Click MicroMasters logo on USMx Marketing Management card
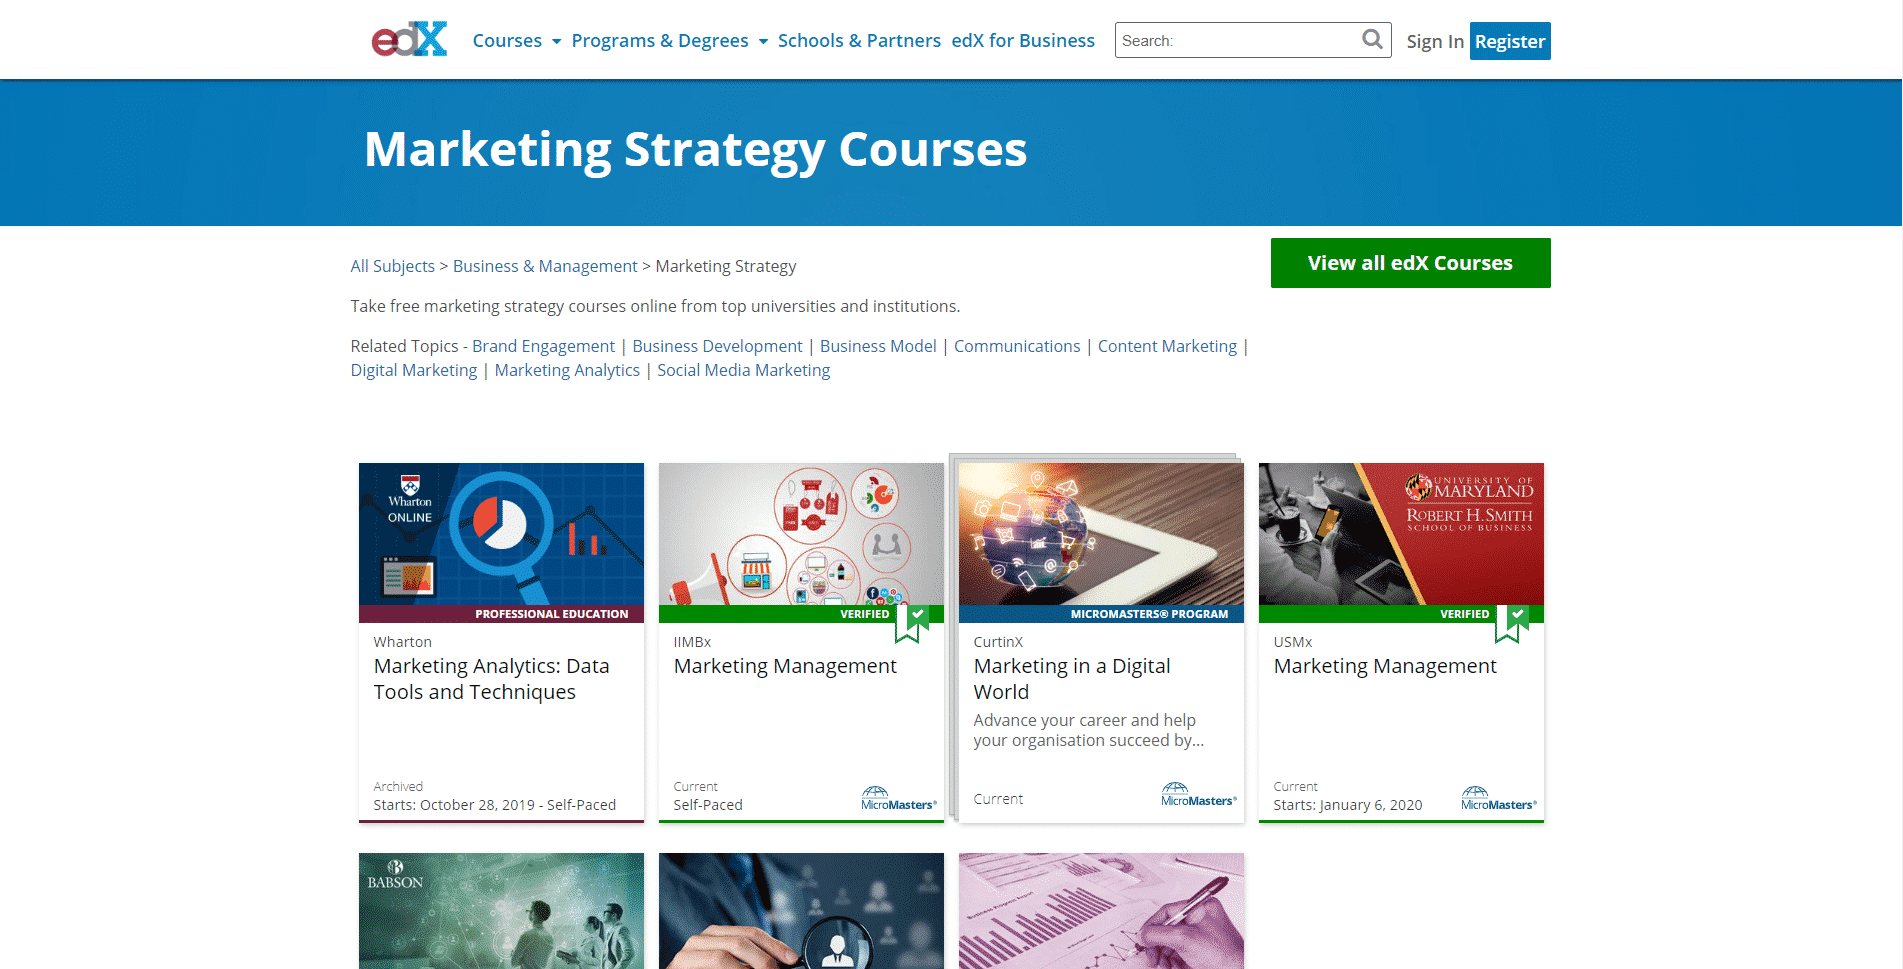Viewport: 1903px width, 969px height. point(1499,799)
